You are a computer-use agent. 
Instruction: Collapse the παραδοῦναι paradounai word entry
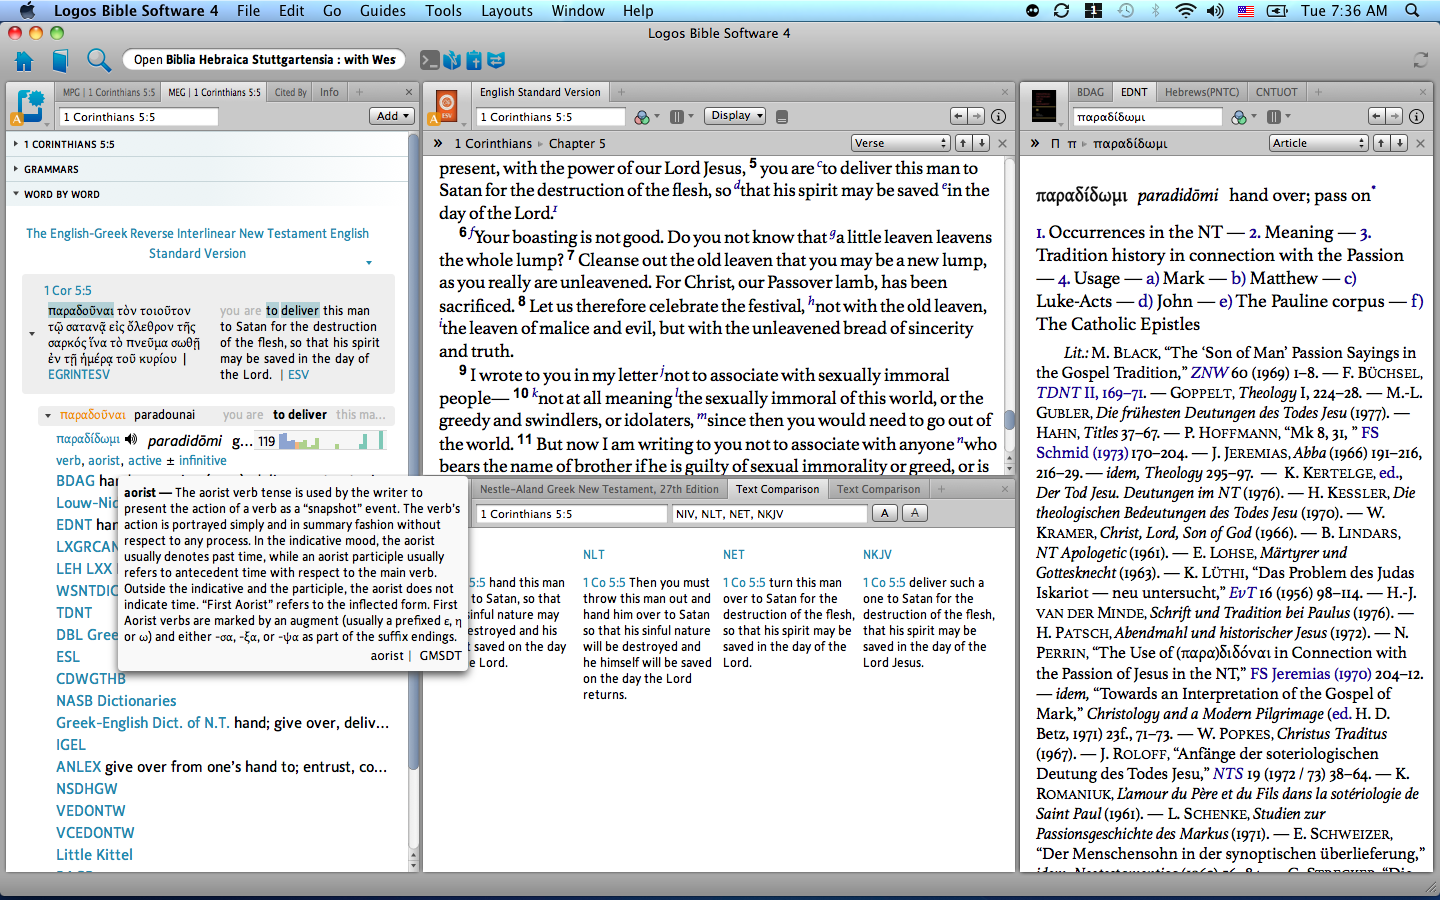(x=47, y=415)
